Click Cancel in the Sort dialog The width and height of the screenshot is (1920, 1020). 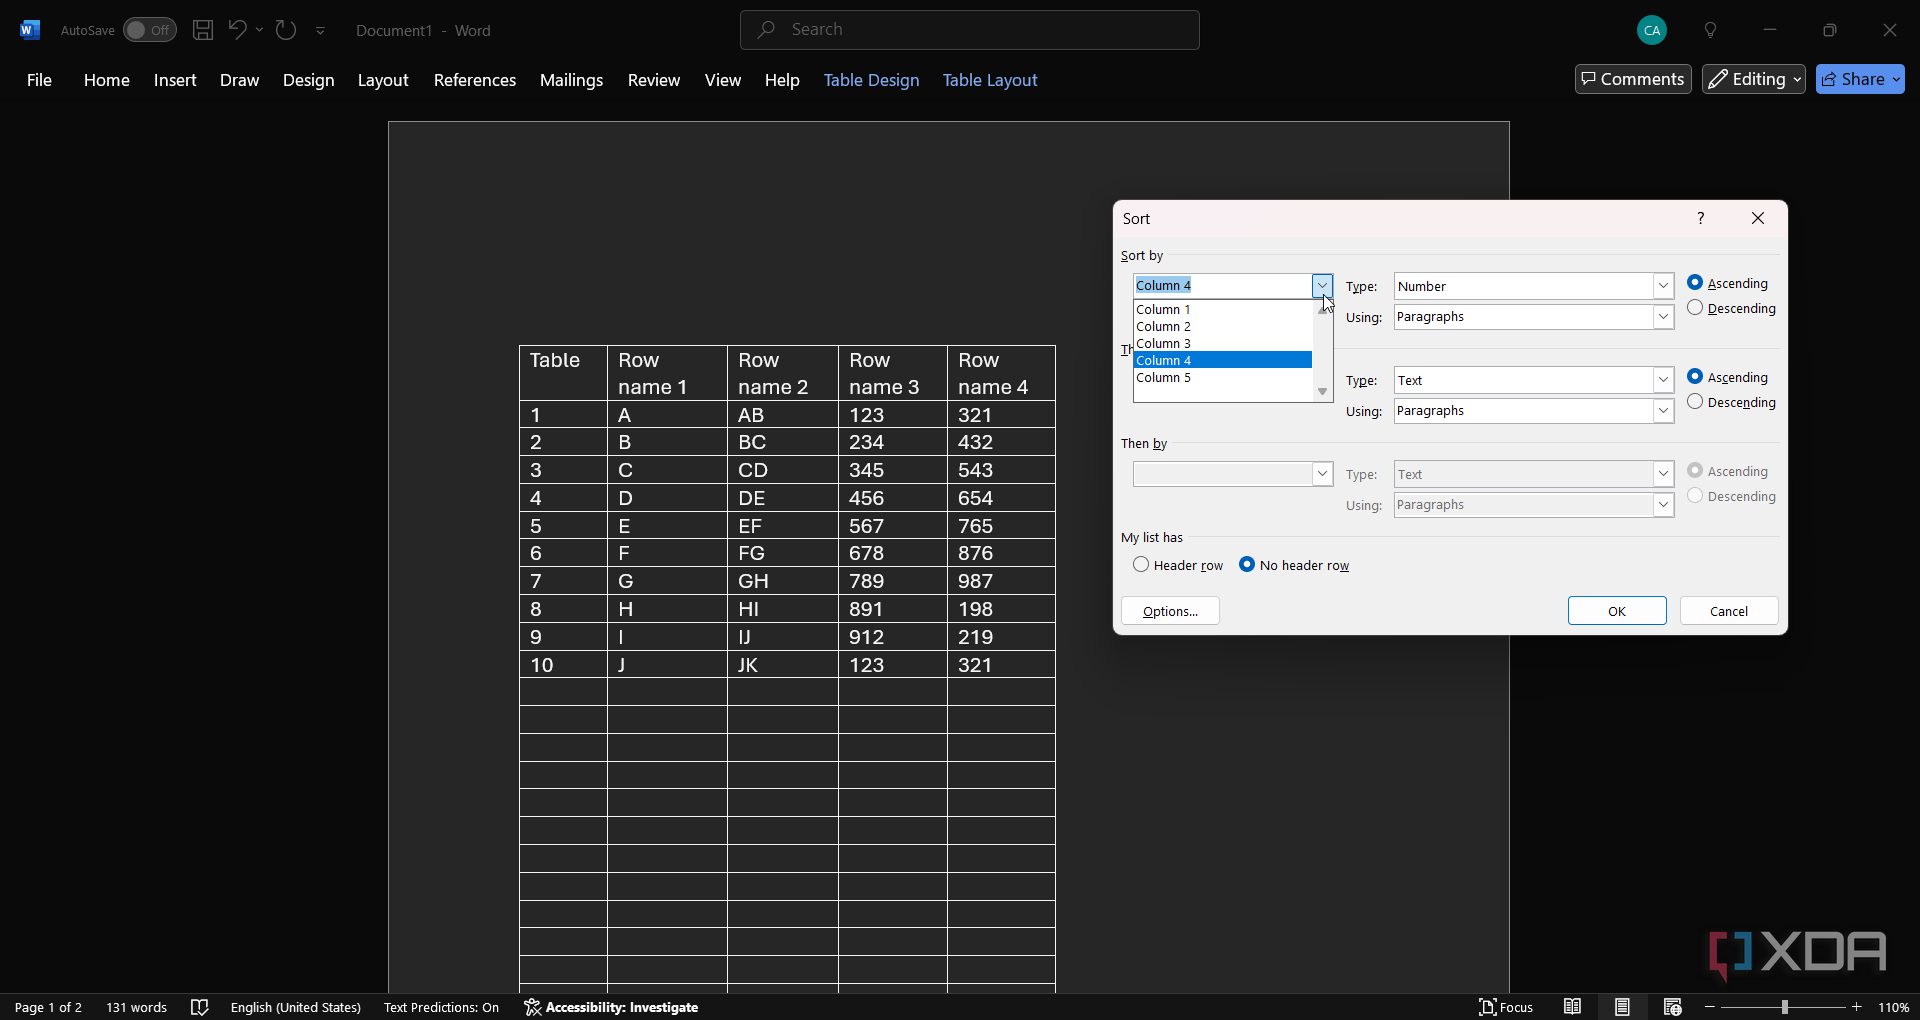click(x=1729, y=611)
